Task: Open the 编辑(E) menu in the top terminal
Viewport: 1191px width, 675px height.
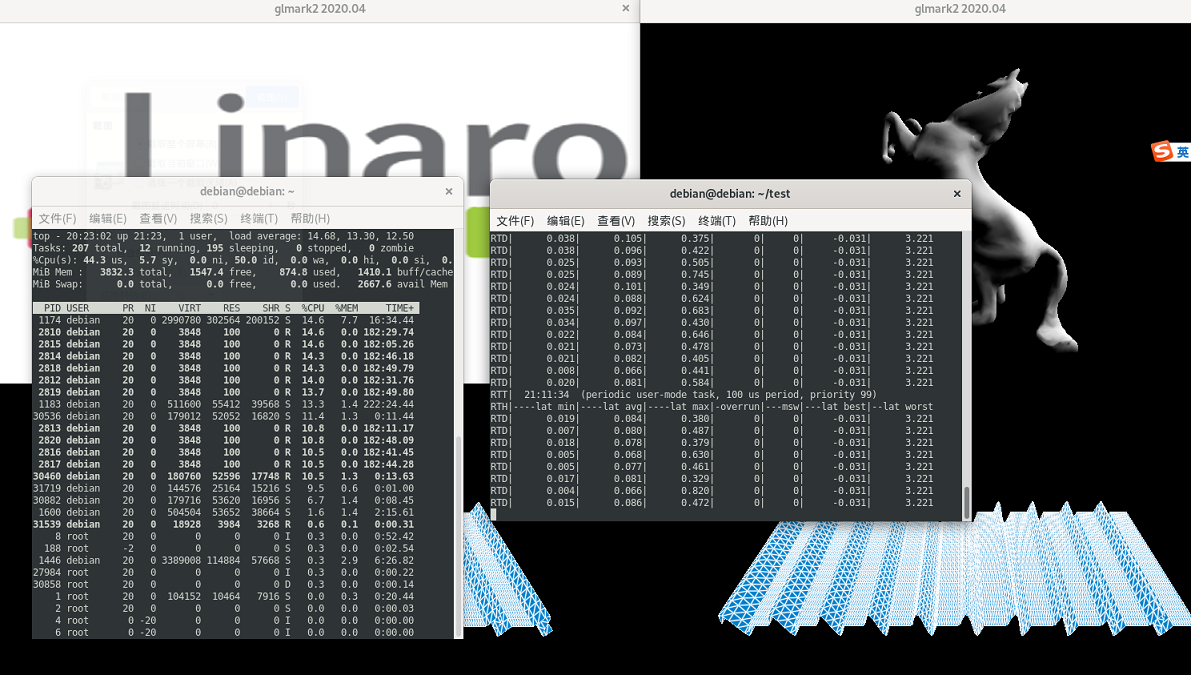Action: [108, 218]
